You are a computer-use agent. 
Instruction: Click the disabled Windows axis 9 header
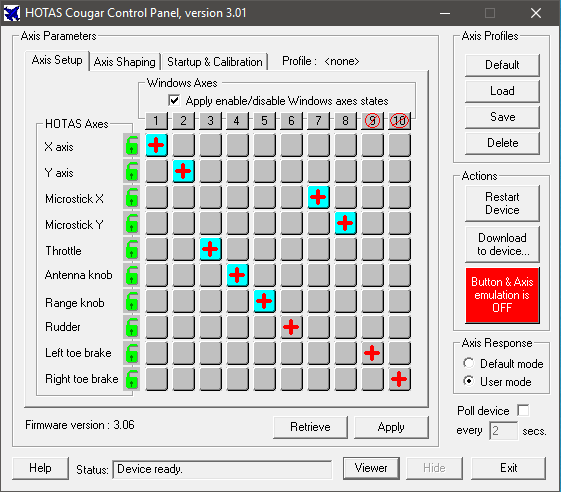(x=372, y=121)
